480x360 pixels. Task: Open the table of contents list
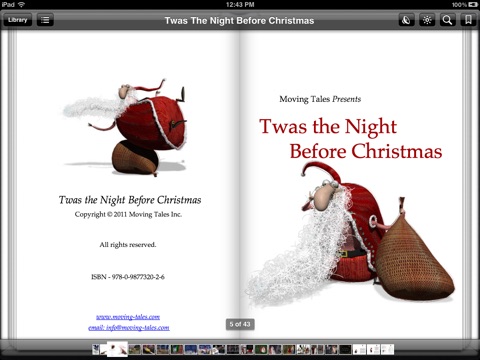[x=45, y=20]
